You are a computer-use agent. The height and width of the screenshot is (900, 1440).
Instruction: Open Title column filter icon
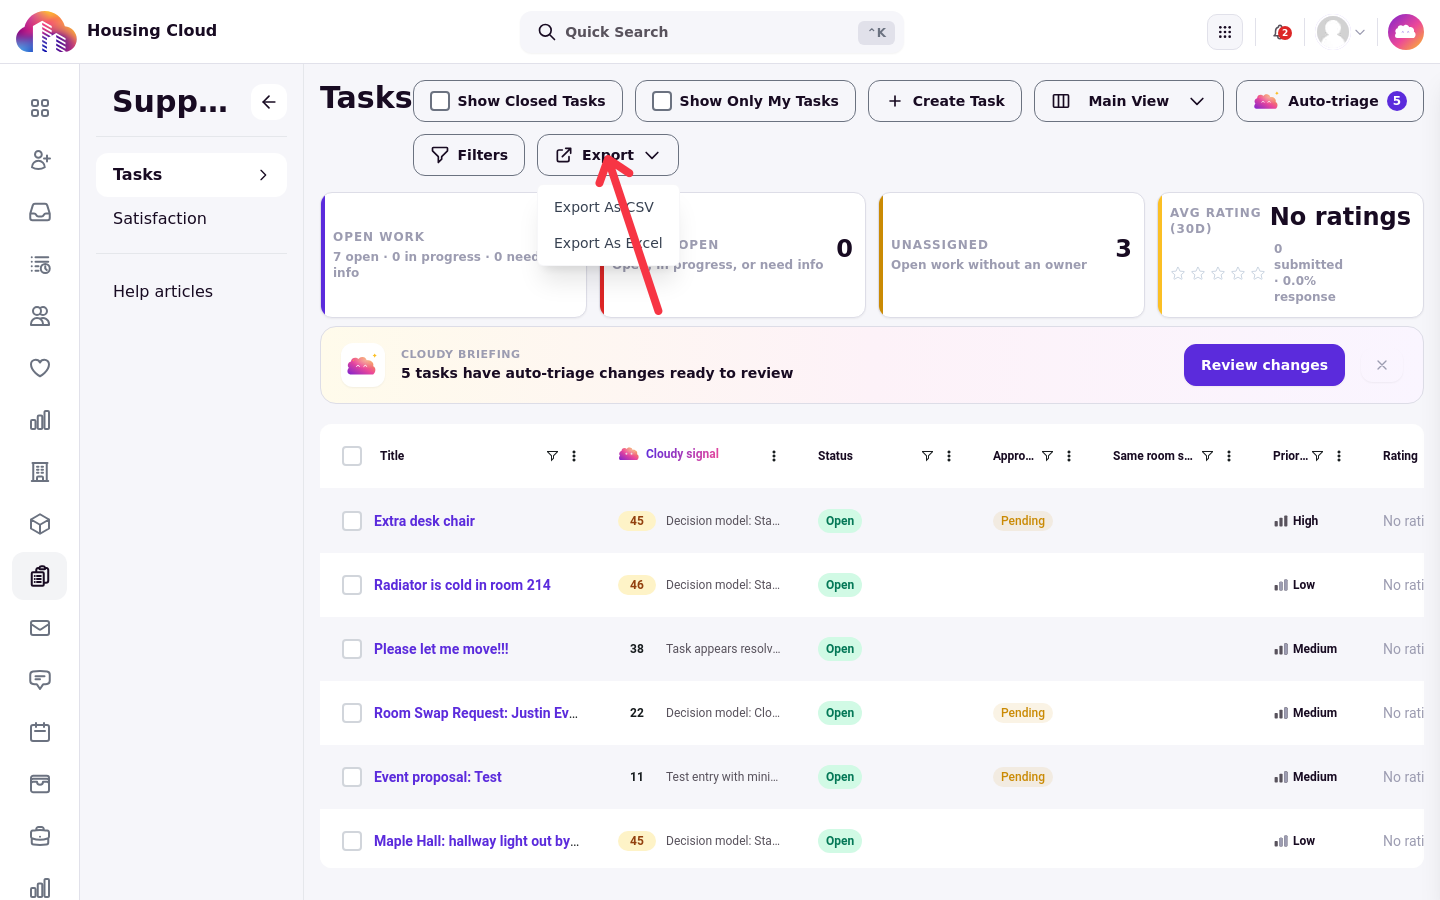coord(552,456)
